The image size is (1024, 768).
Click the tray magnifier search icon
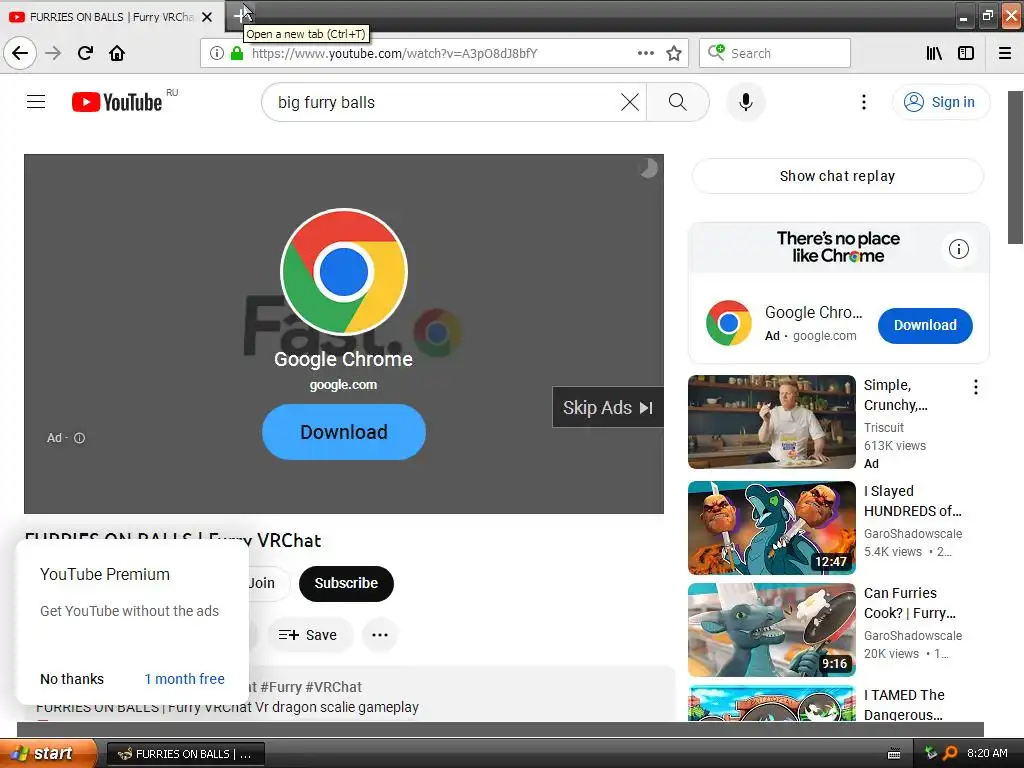tap(950, 754)
